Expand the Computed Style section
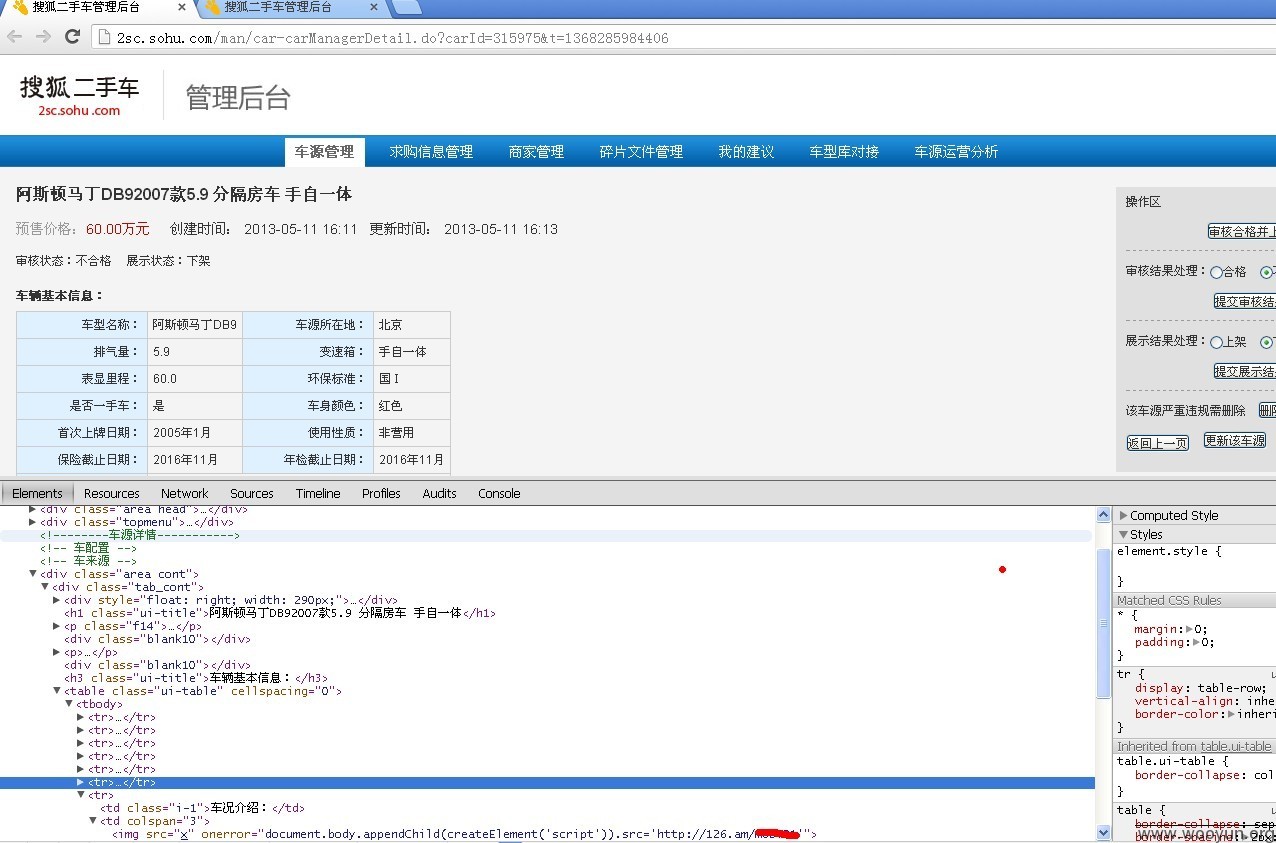This screenshot has width=1276, height=843. (x=1123, y=516)
